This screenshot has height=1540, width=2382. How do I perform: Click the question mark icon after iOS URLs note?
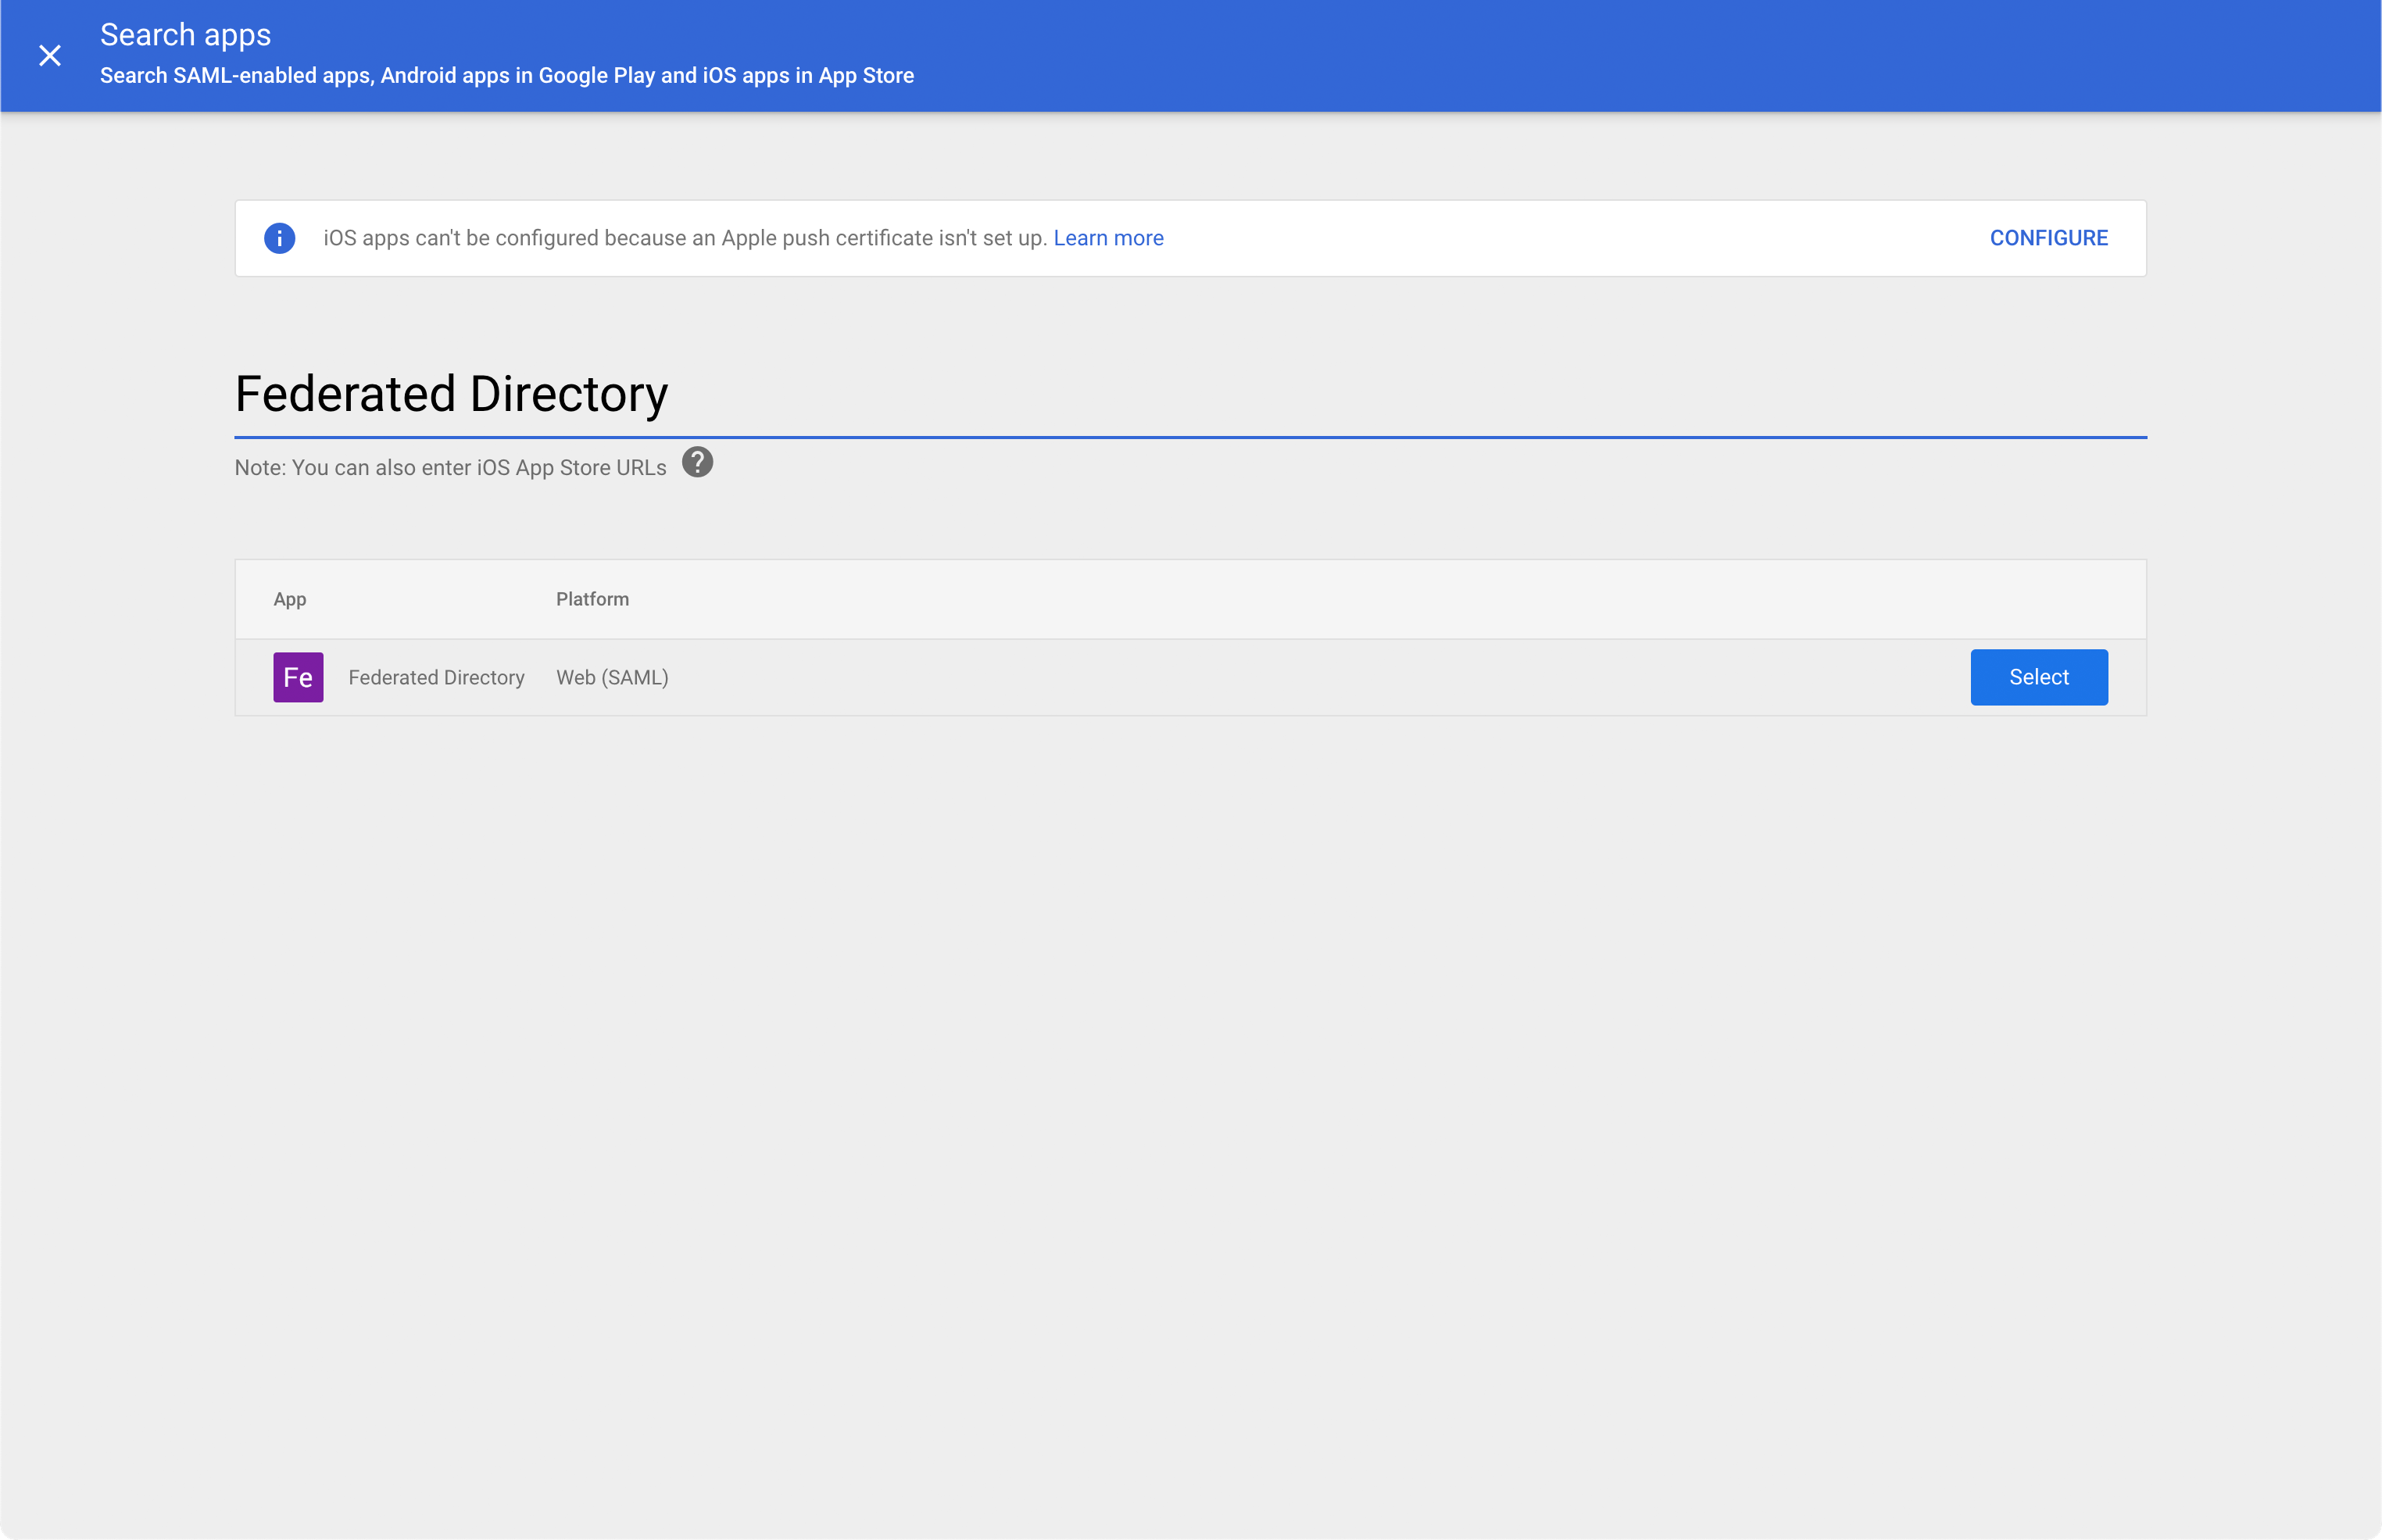point(696,462)
